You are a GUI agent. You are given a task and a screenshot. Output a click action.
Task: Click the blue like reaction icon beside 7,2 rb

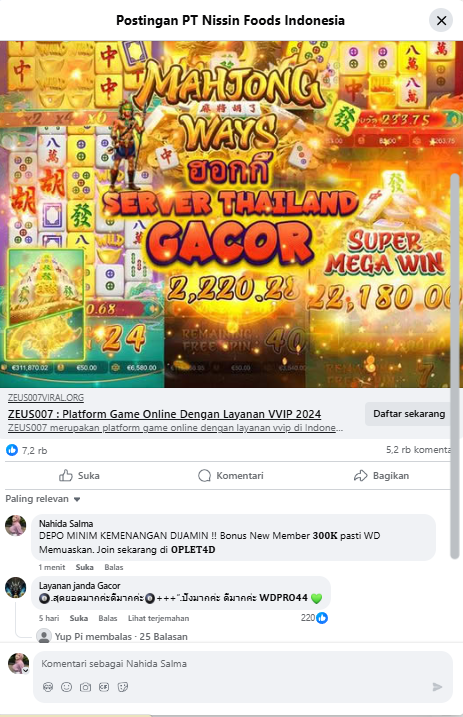pos(12,450)
